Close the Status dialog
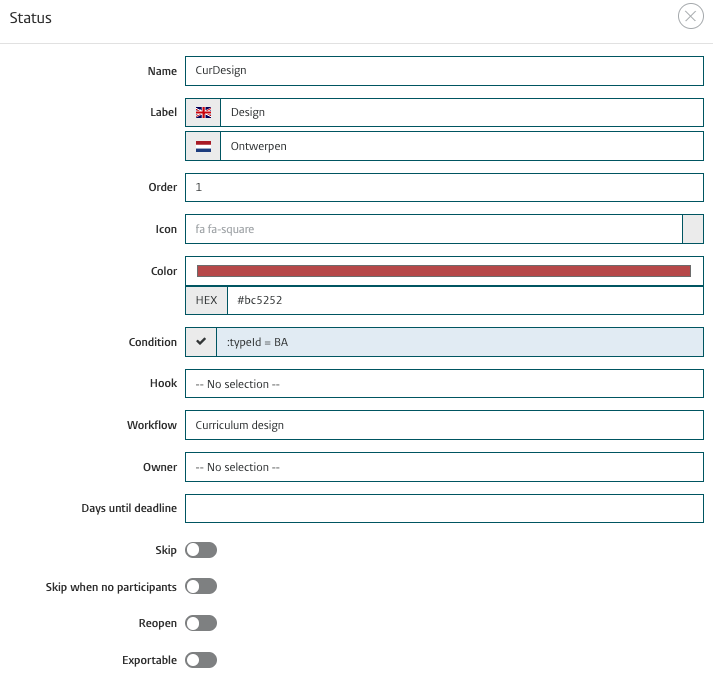 click(x=690, y=16)
